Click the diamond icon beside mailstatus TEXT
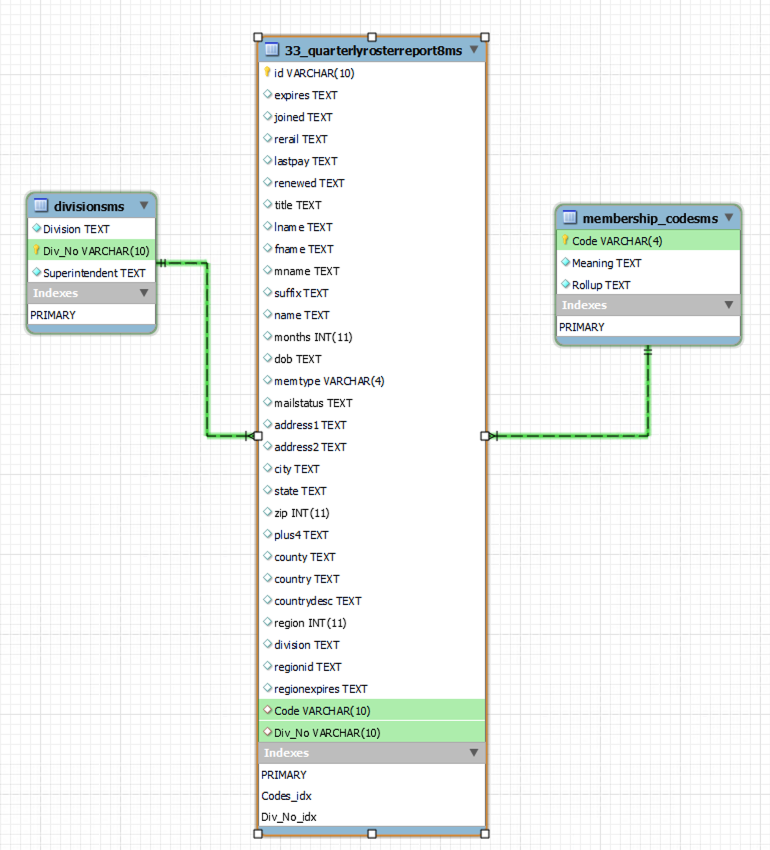Viewport: 770px width, 850px height. click(267, 402)
